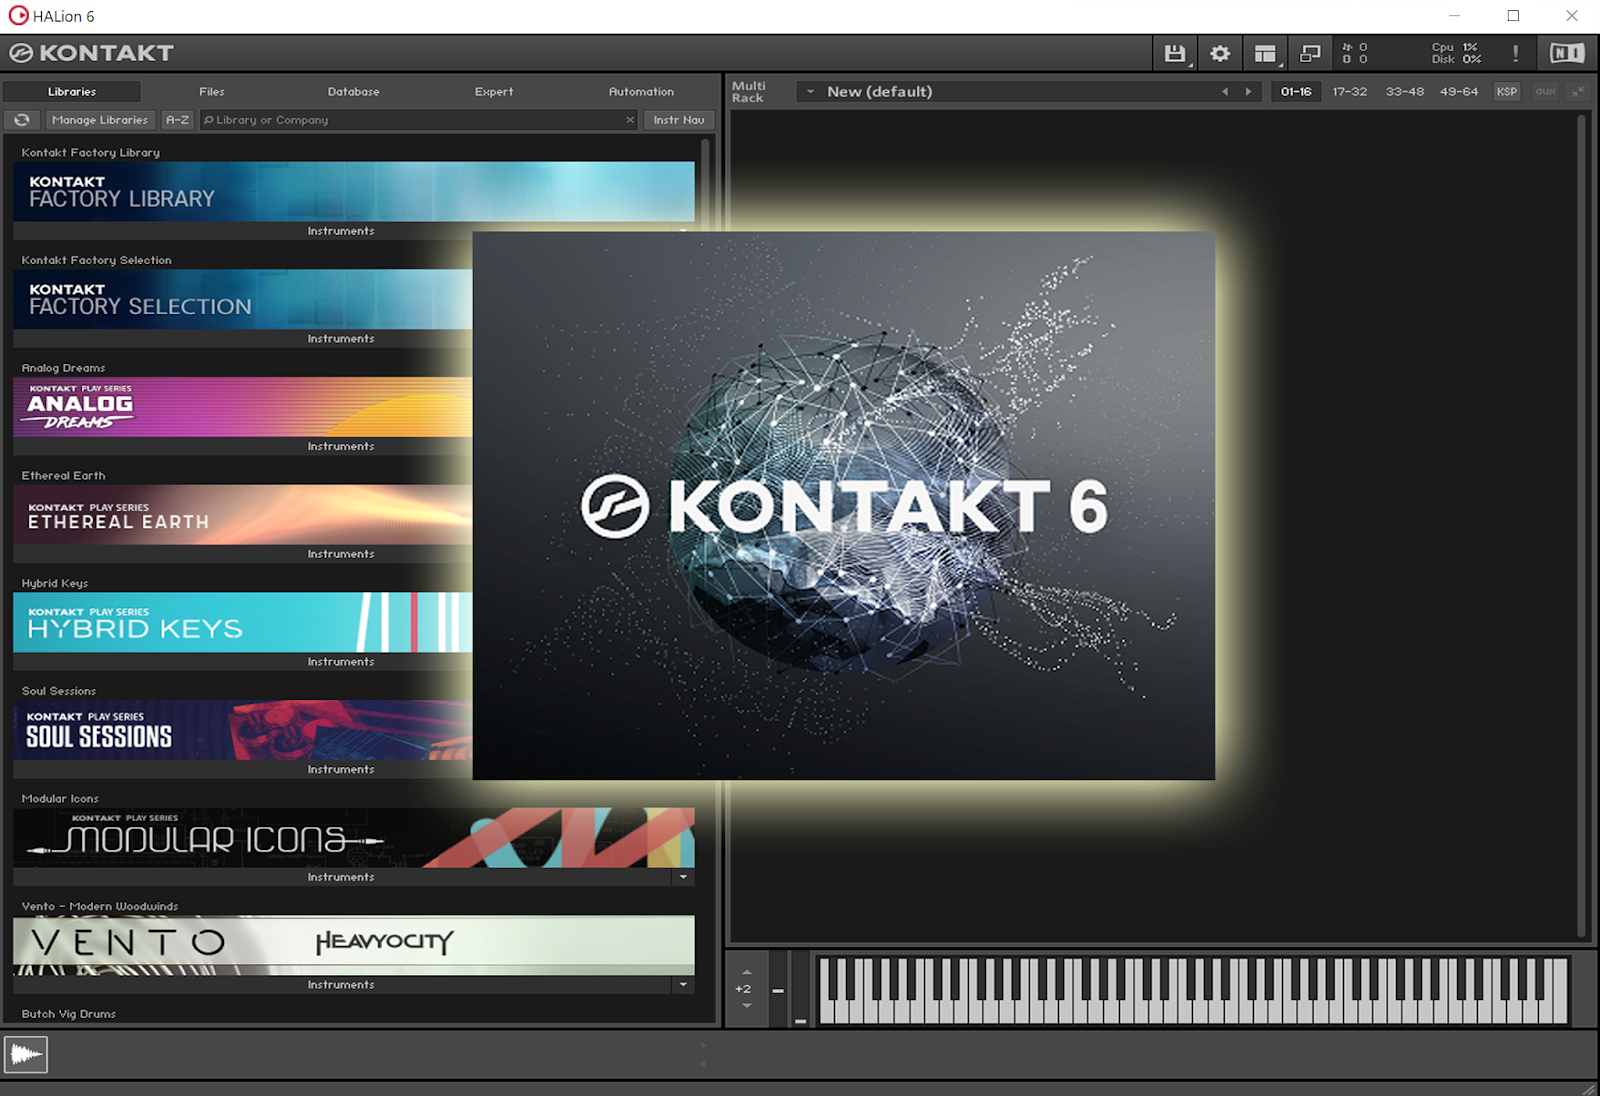Viewport: 1600px width, 1096px height.
Task: Open Kontakt Factory Selection Instruments
Action: 341,339
